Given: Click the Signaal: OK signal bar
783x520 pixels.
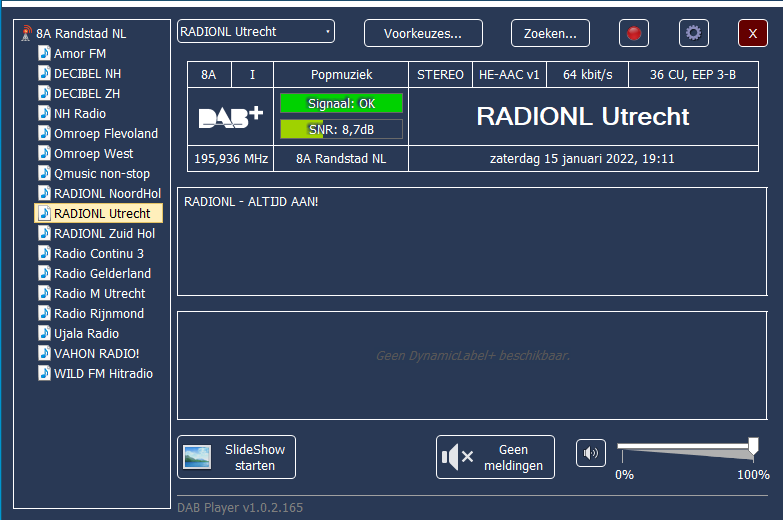Looking at the screenshot, I should click(x=342, y=103).
